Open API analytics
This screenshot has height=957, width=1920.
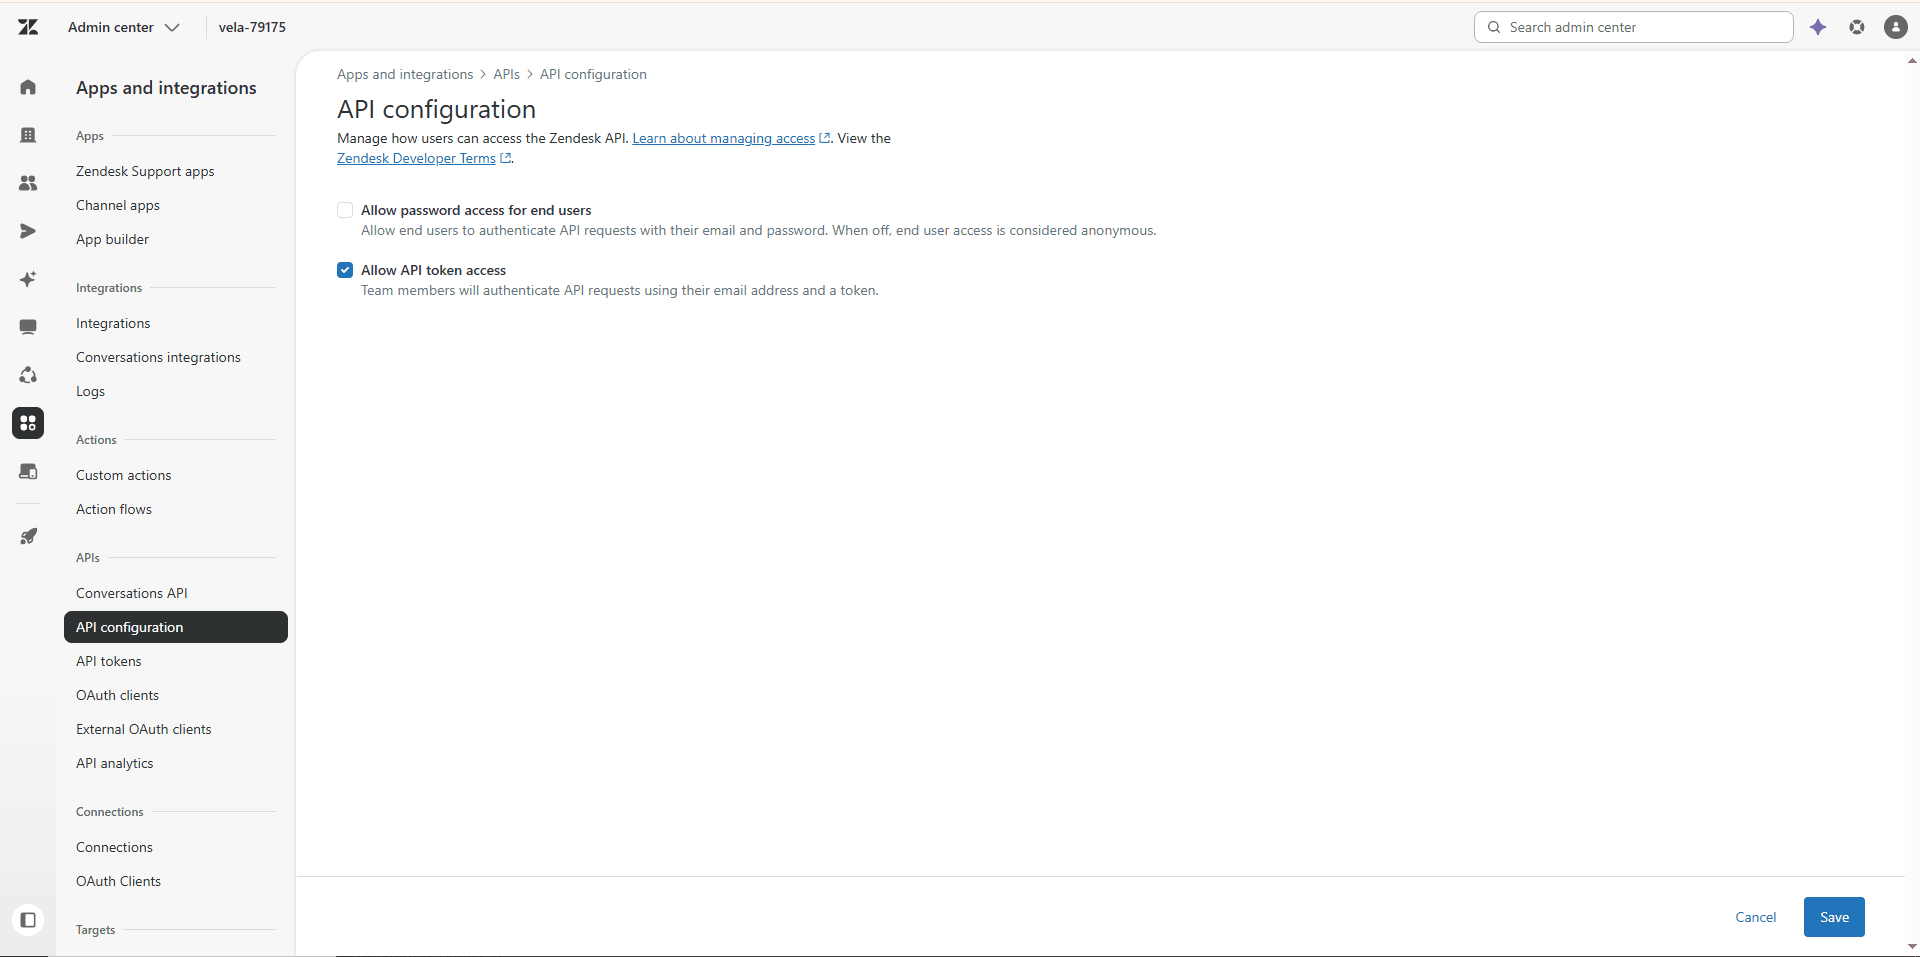pos(115,763)
